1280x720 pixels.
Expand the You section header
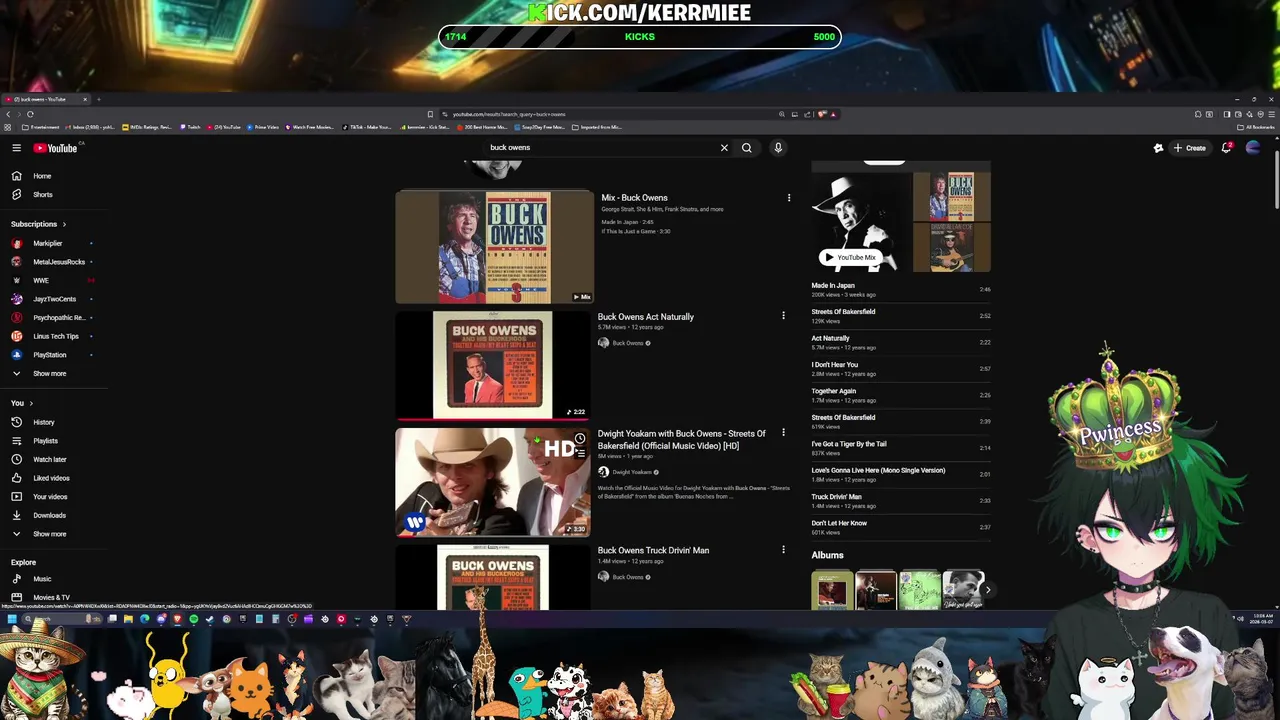(22, 403)
